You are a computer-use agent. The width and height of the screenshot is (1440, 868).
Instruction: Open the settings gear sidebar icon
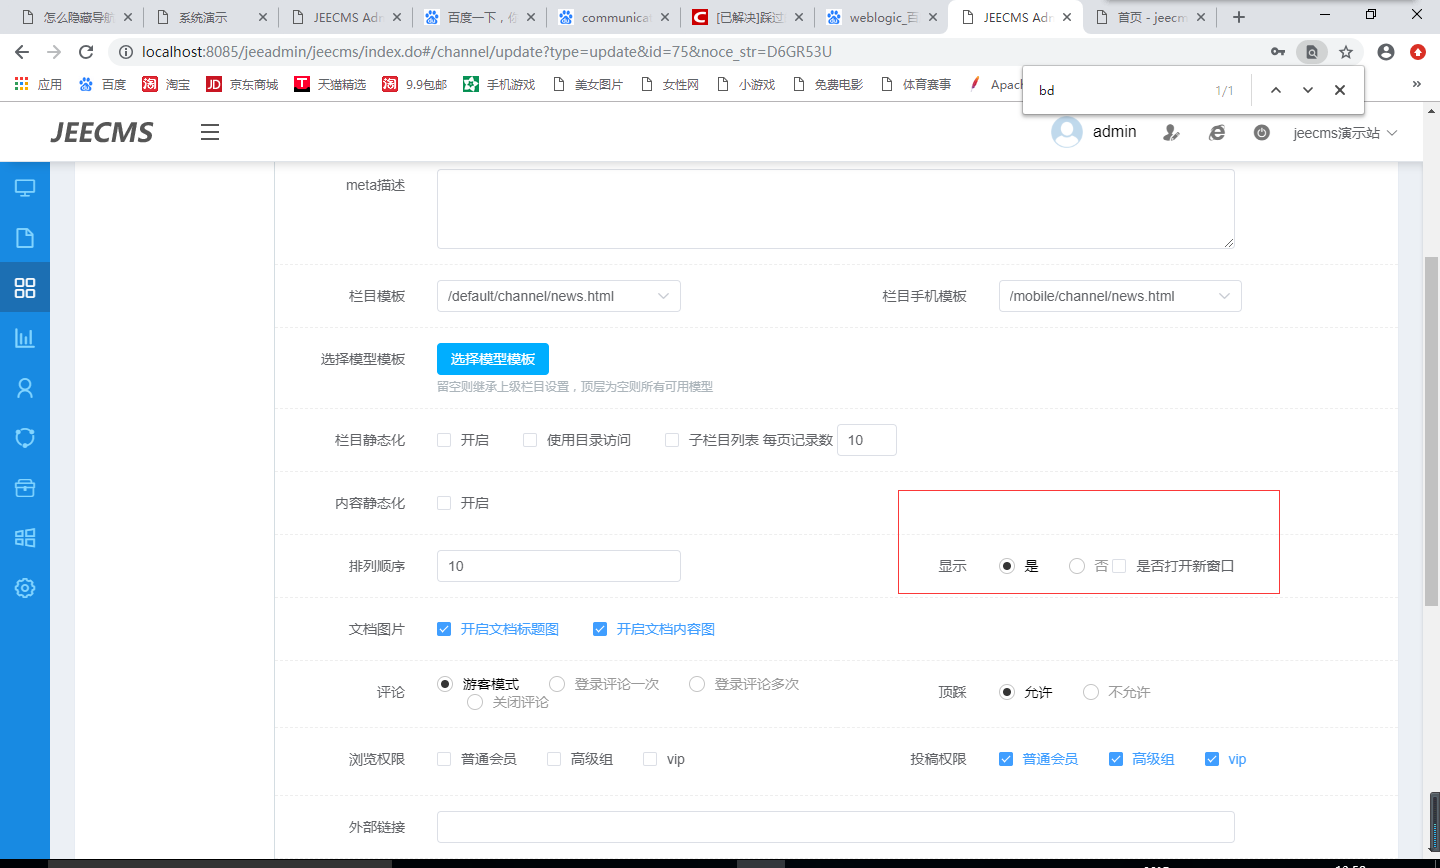tap(25, 588)
